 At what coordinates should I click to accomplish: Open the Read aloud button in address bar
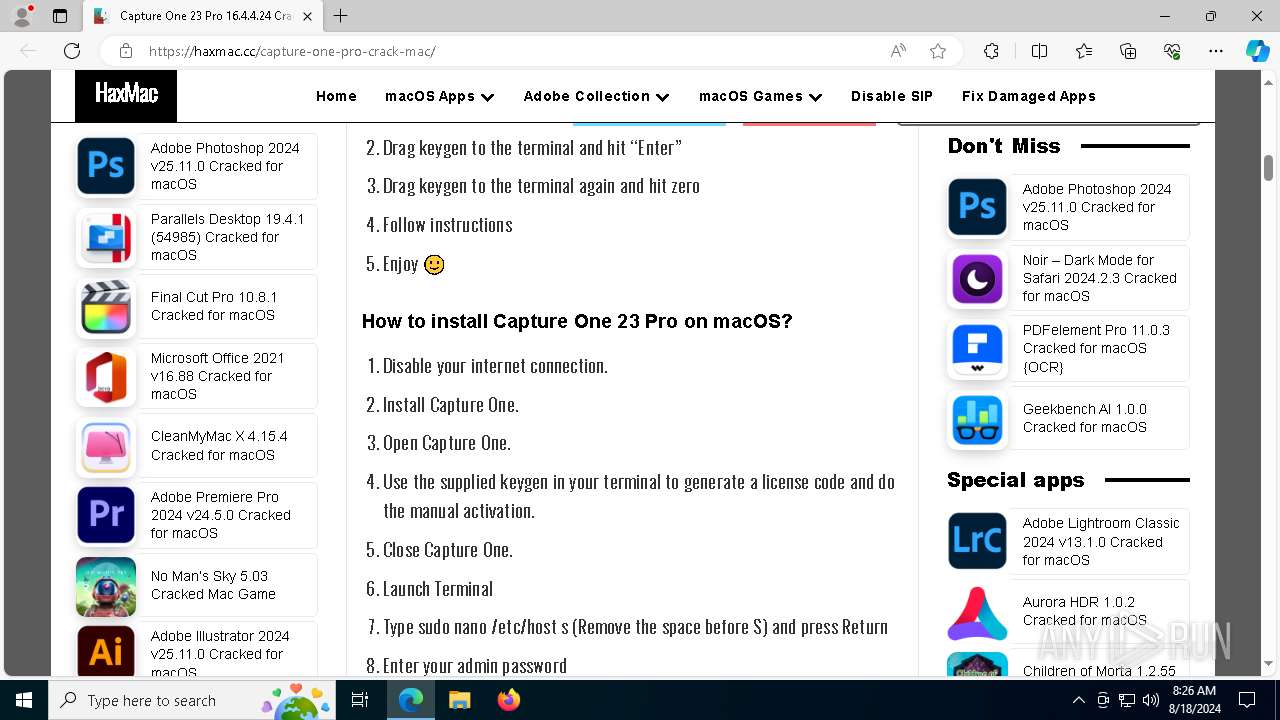[898, 51]
